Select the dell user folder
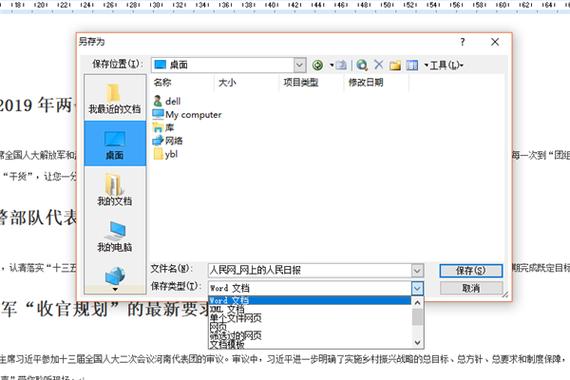 point(167,101)
